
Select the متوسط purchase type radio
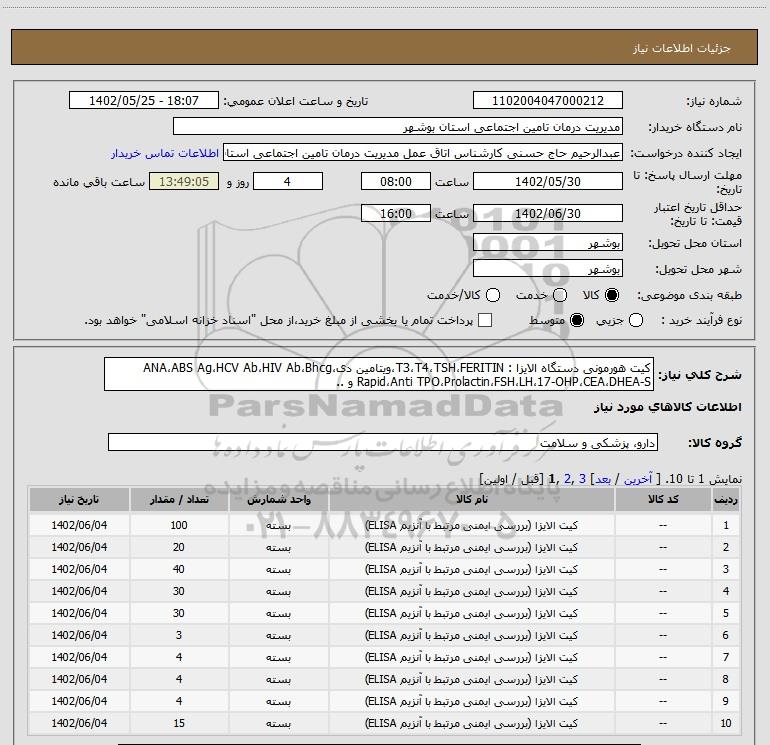tap(577, 320)
